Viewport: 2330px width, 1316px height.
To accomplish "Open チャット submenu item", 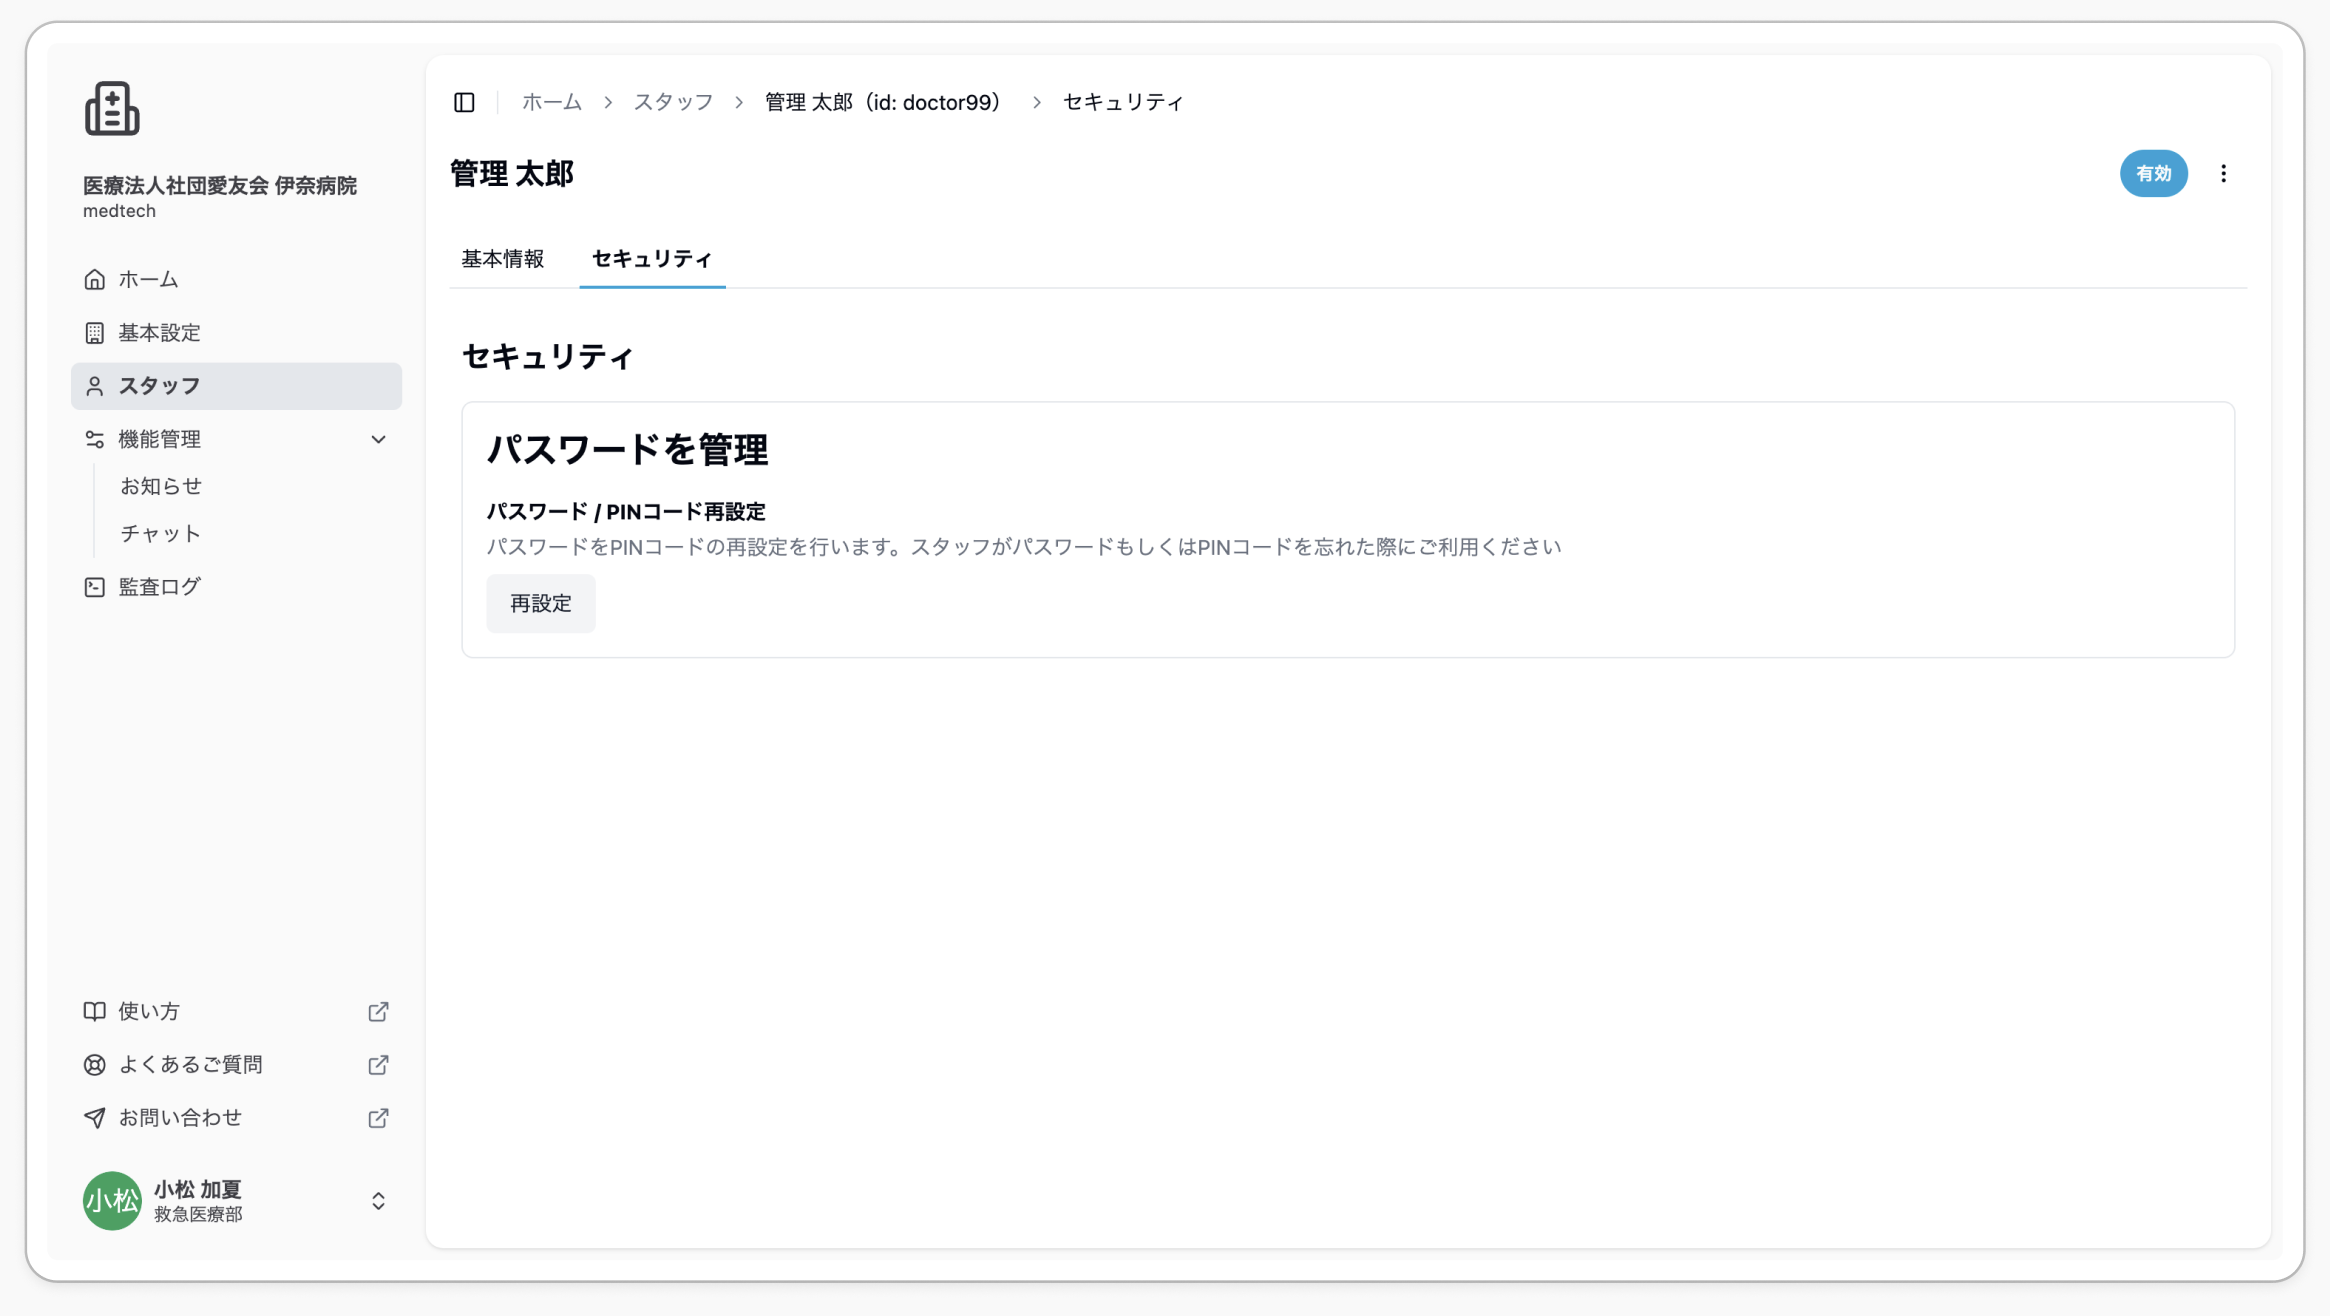I will point(161,533).
